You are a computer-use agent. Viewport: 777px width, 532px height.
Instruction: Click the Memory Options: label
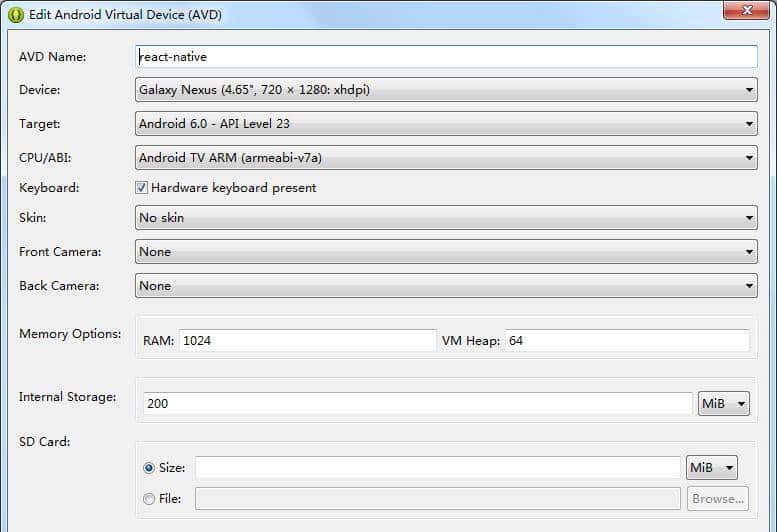[x=70, y=334]
